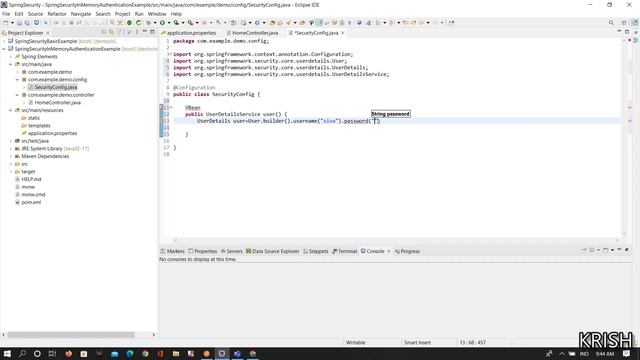Click the Run with Coverage icon
640x360 pixels.
click(x=176, y=23)
